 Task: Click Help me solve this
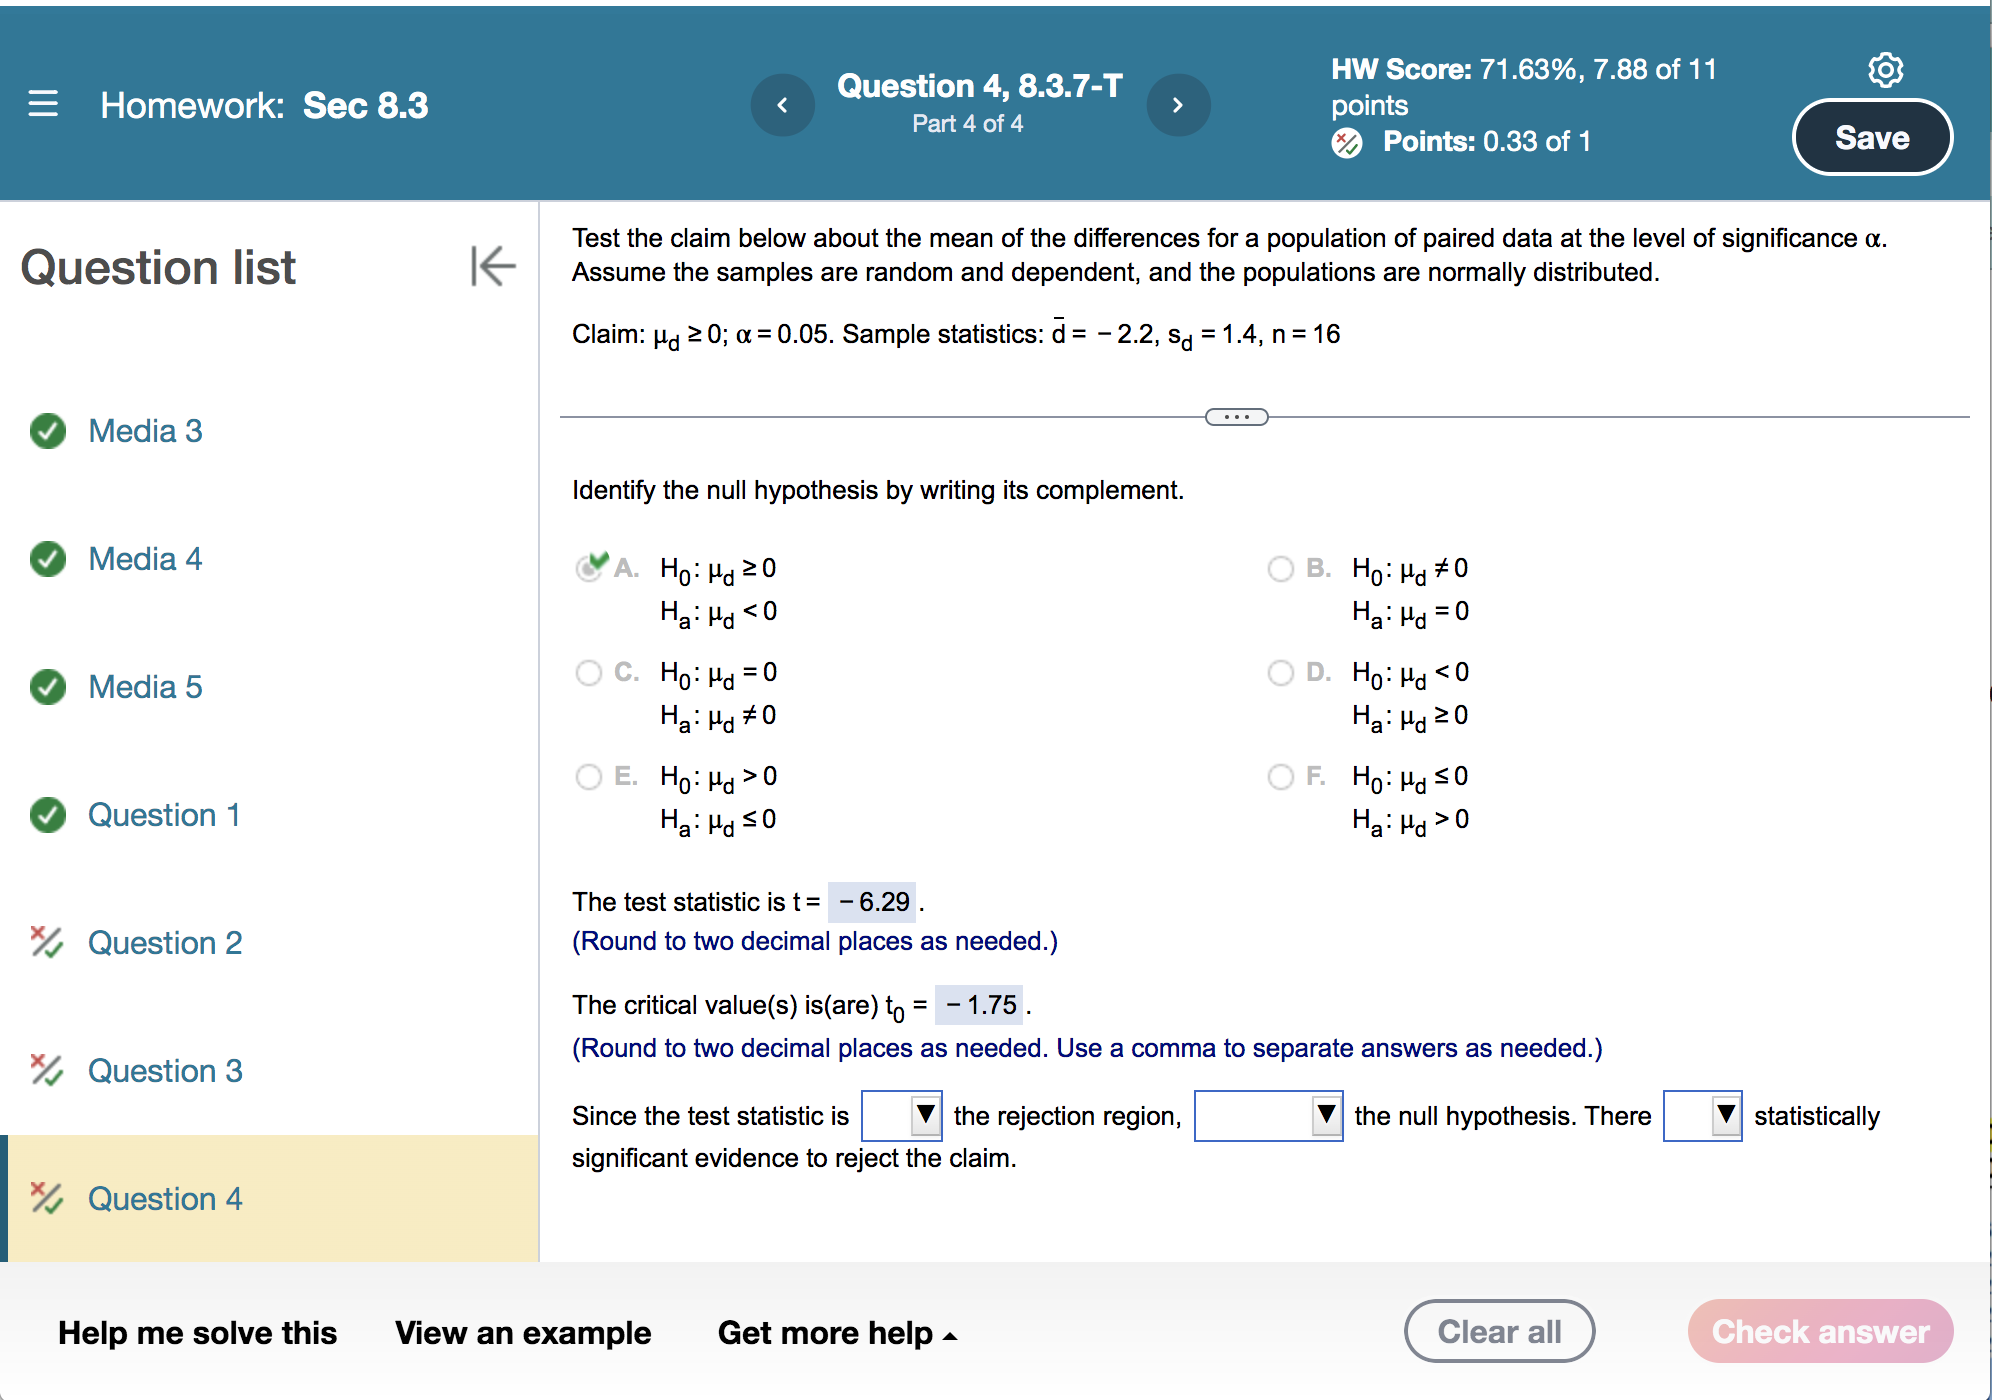pyautogui.click(x=197, y=1332)
